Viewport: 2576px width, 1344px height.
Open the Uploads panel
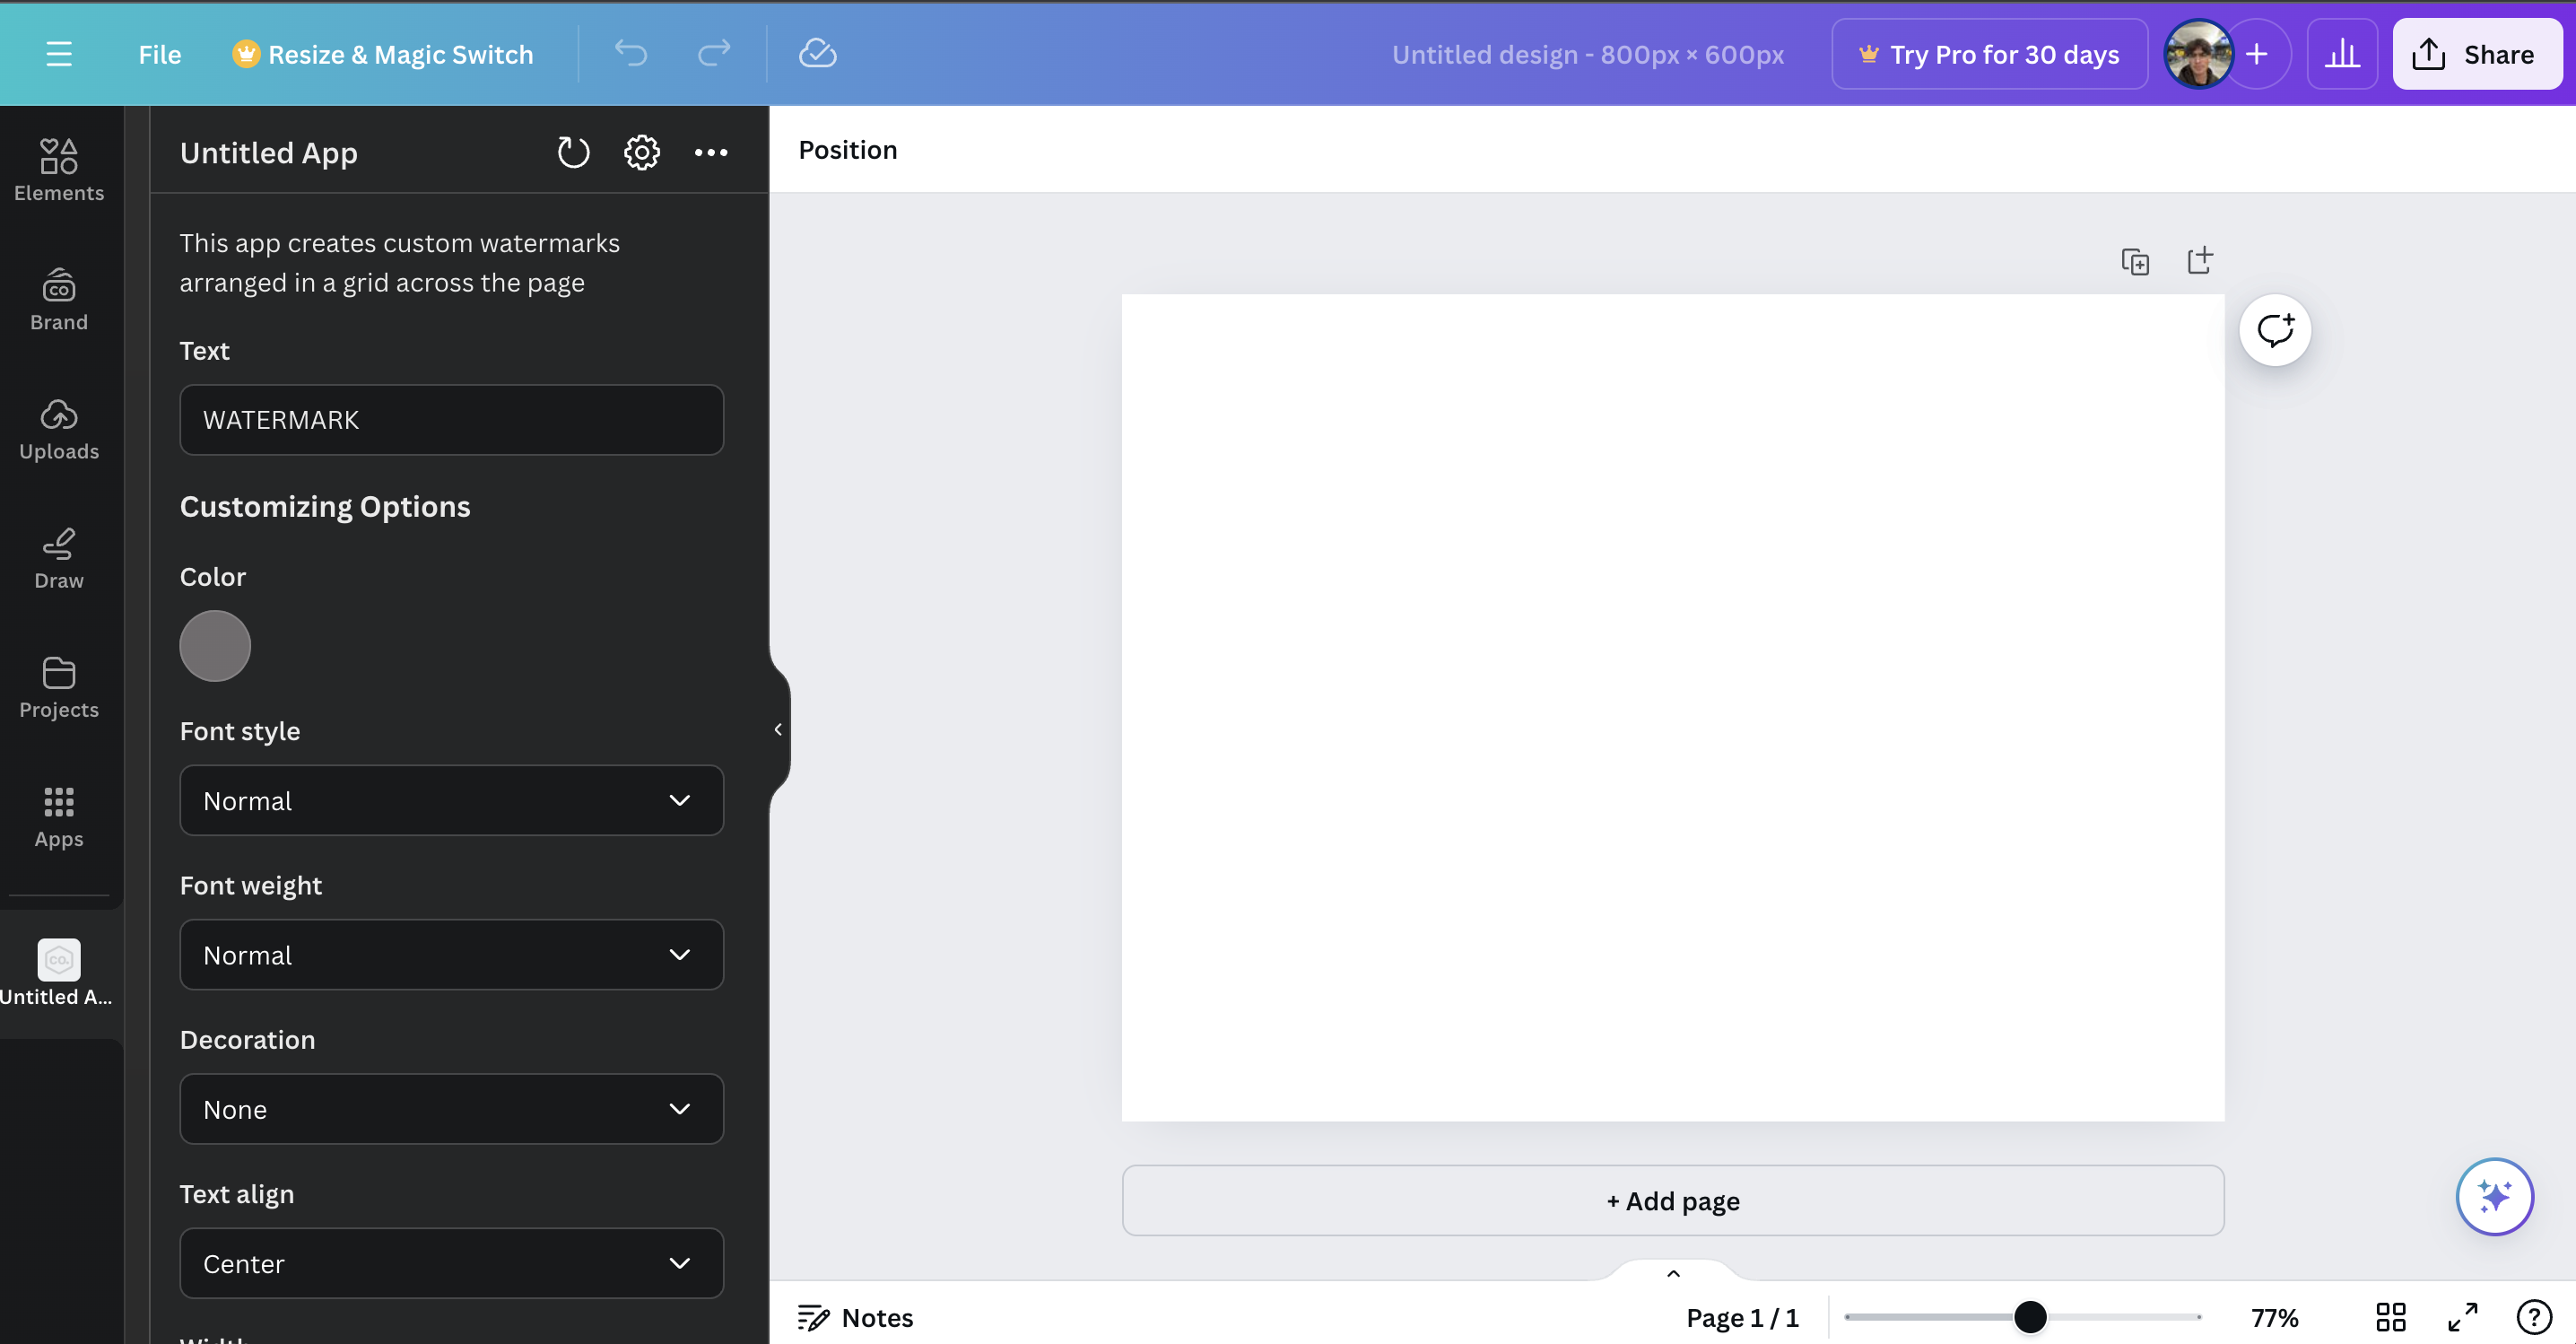pyautogui.click(x=59, y=428)
